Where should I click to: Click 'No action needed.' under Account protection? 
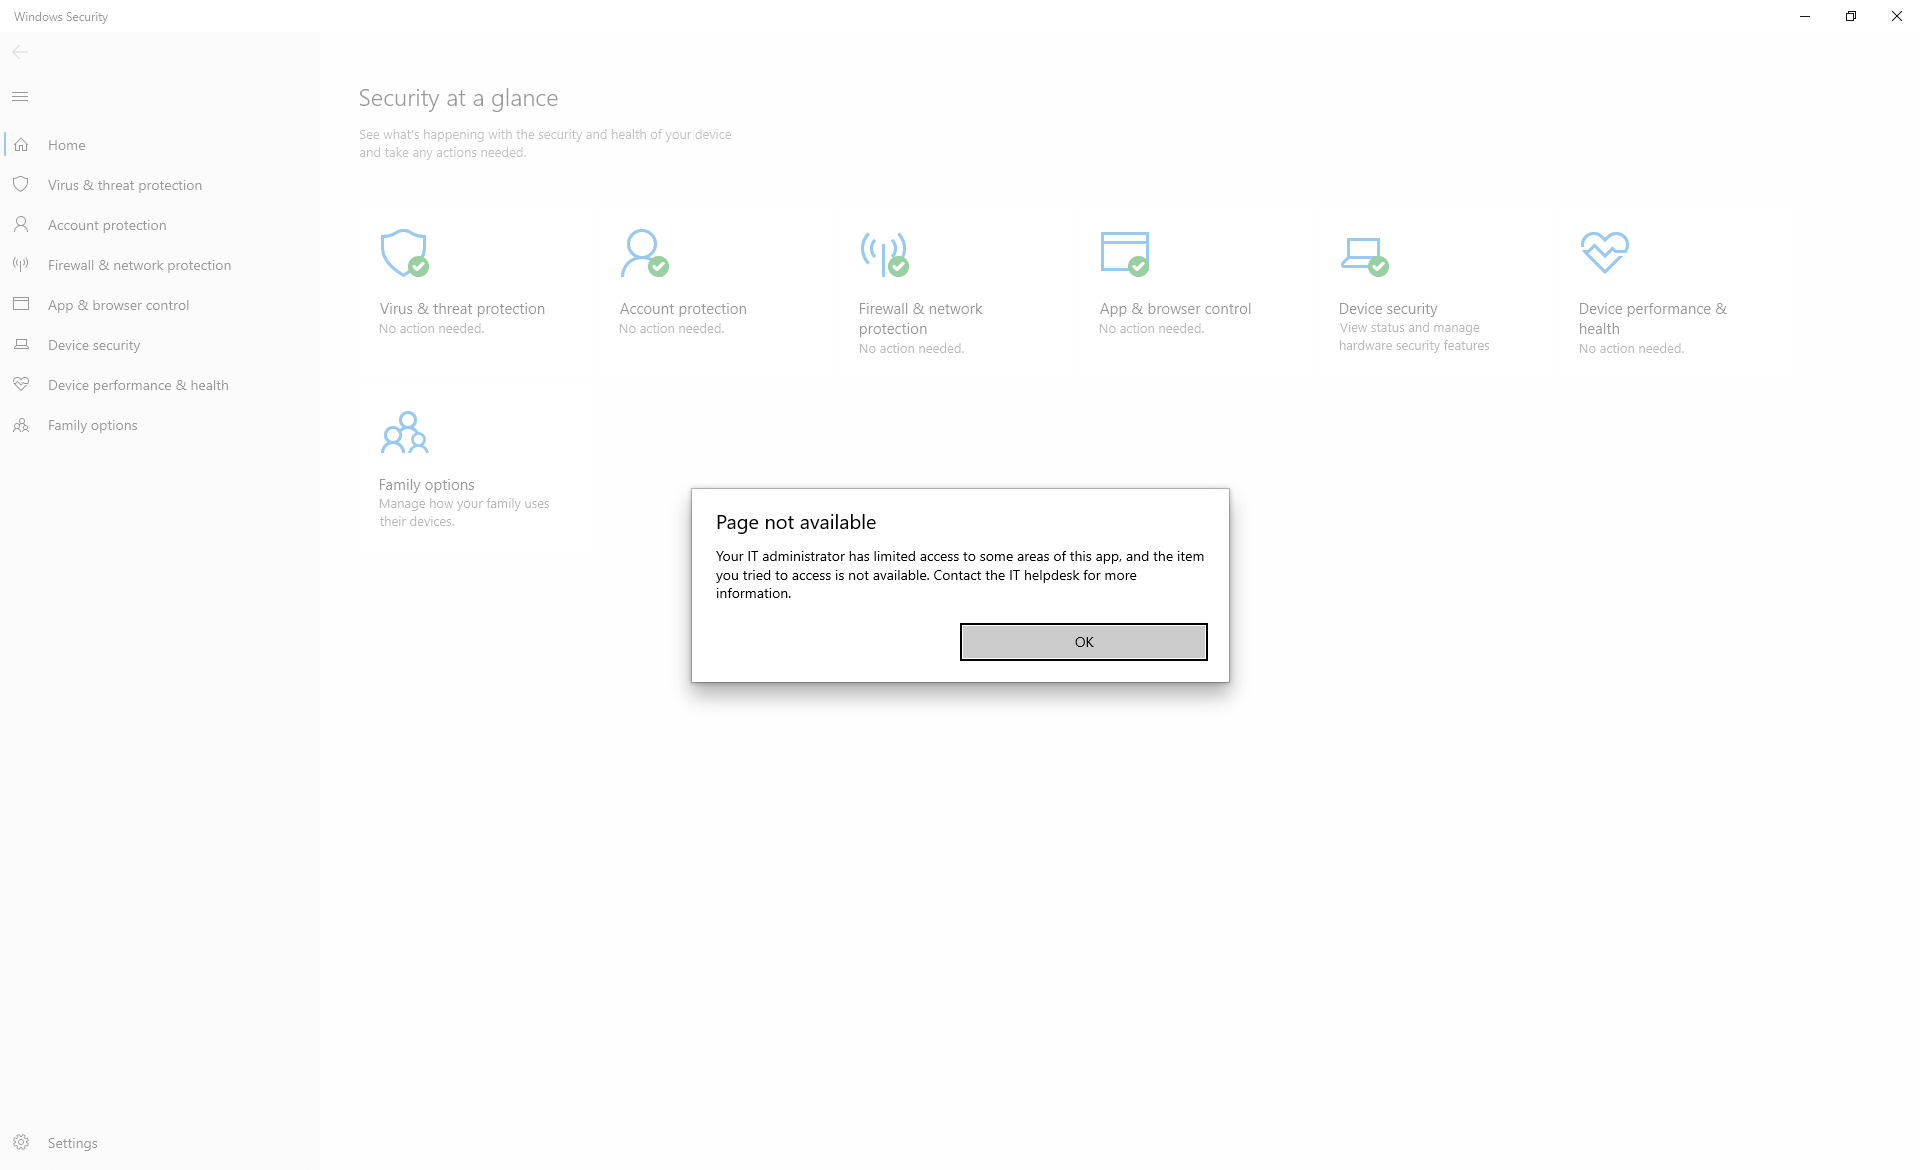pos(671,329)
